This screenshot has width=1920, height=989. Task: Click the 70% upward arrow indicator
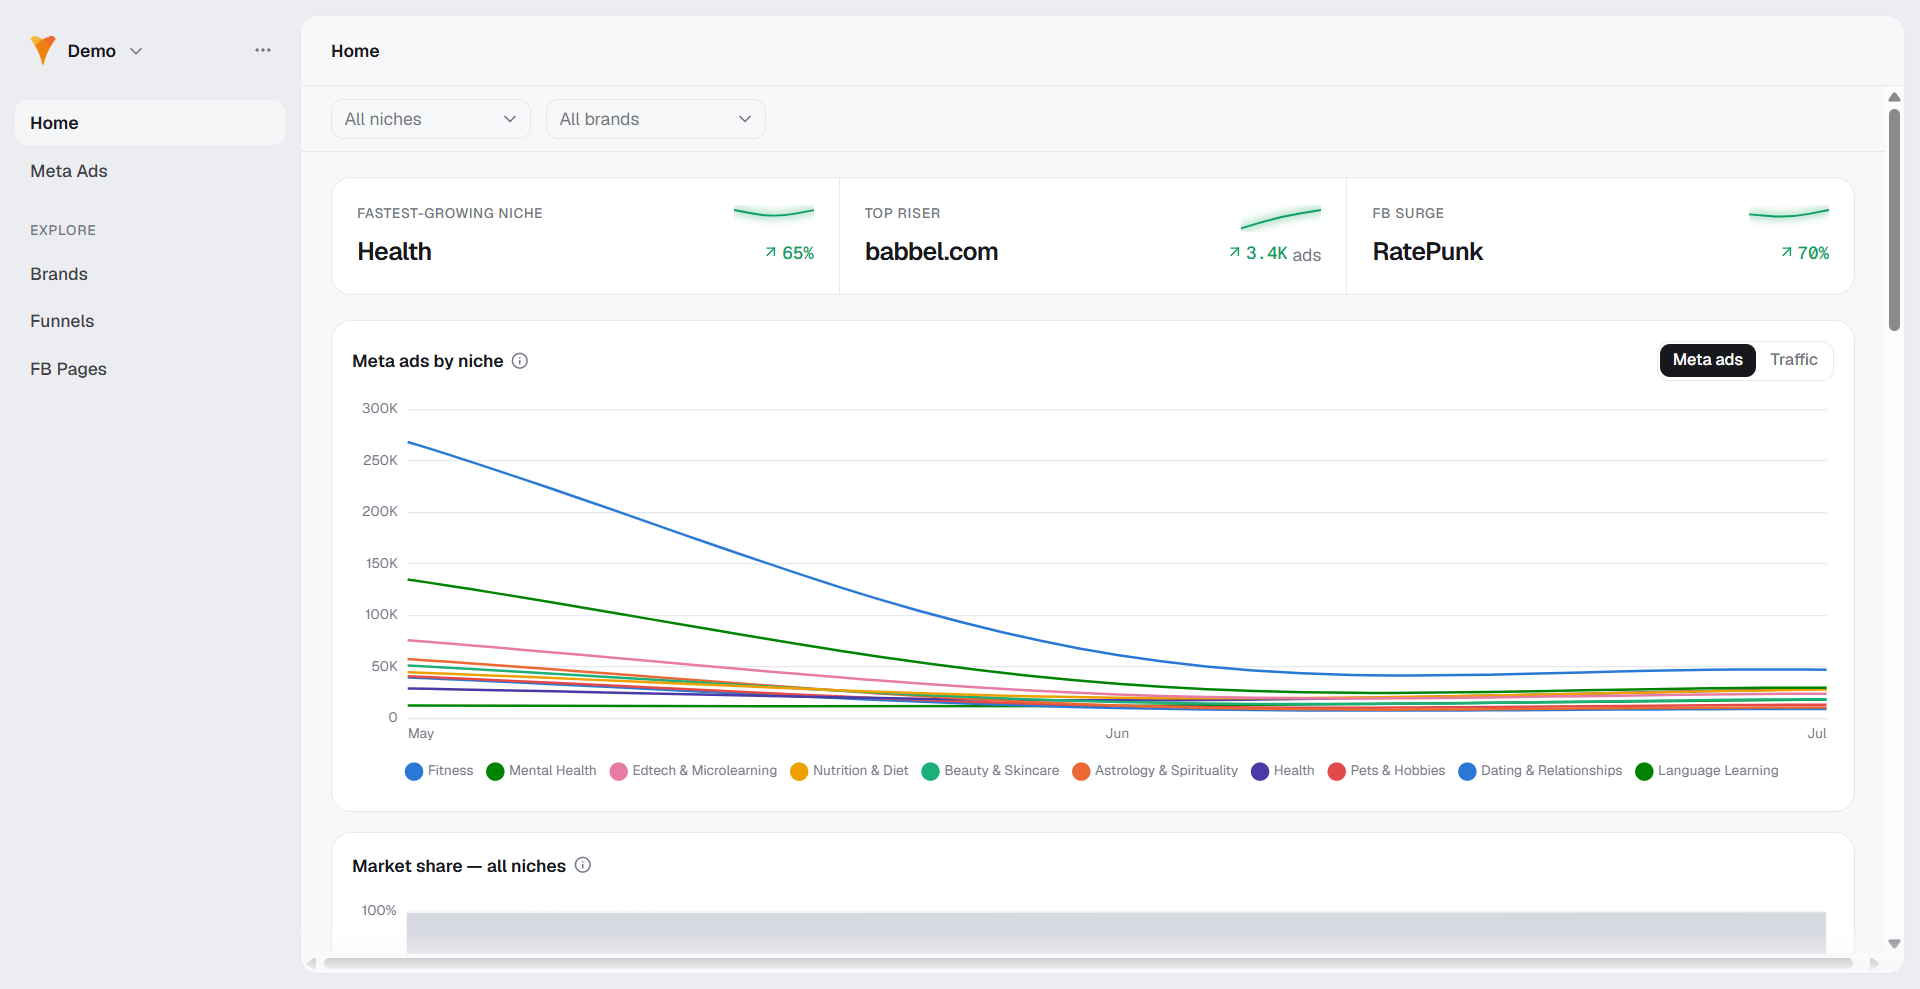[1787, 253]
